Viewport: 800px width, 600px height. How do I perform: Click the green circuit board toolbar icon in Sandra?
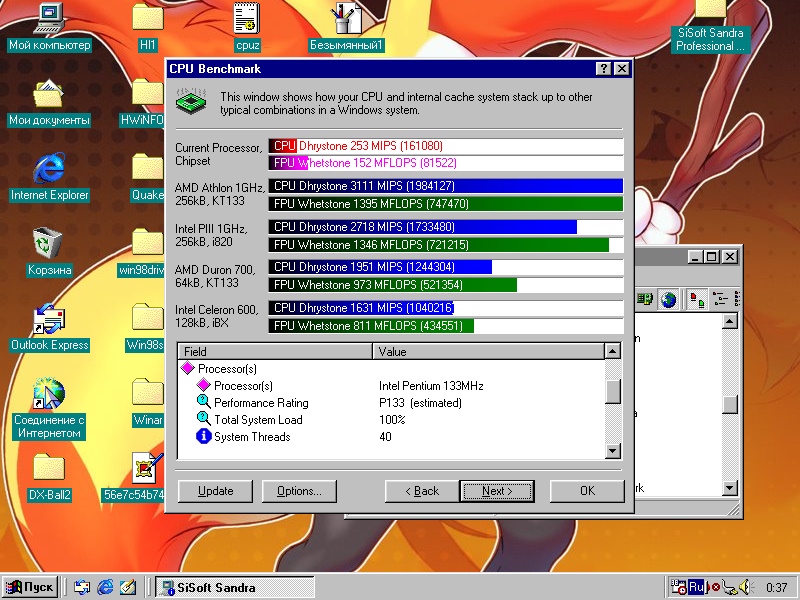pyautogui.click(x=644, y=299)
